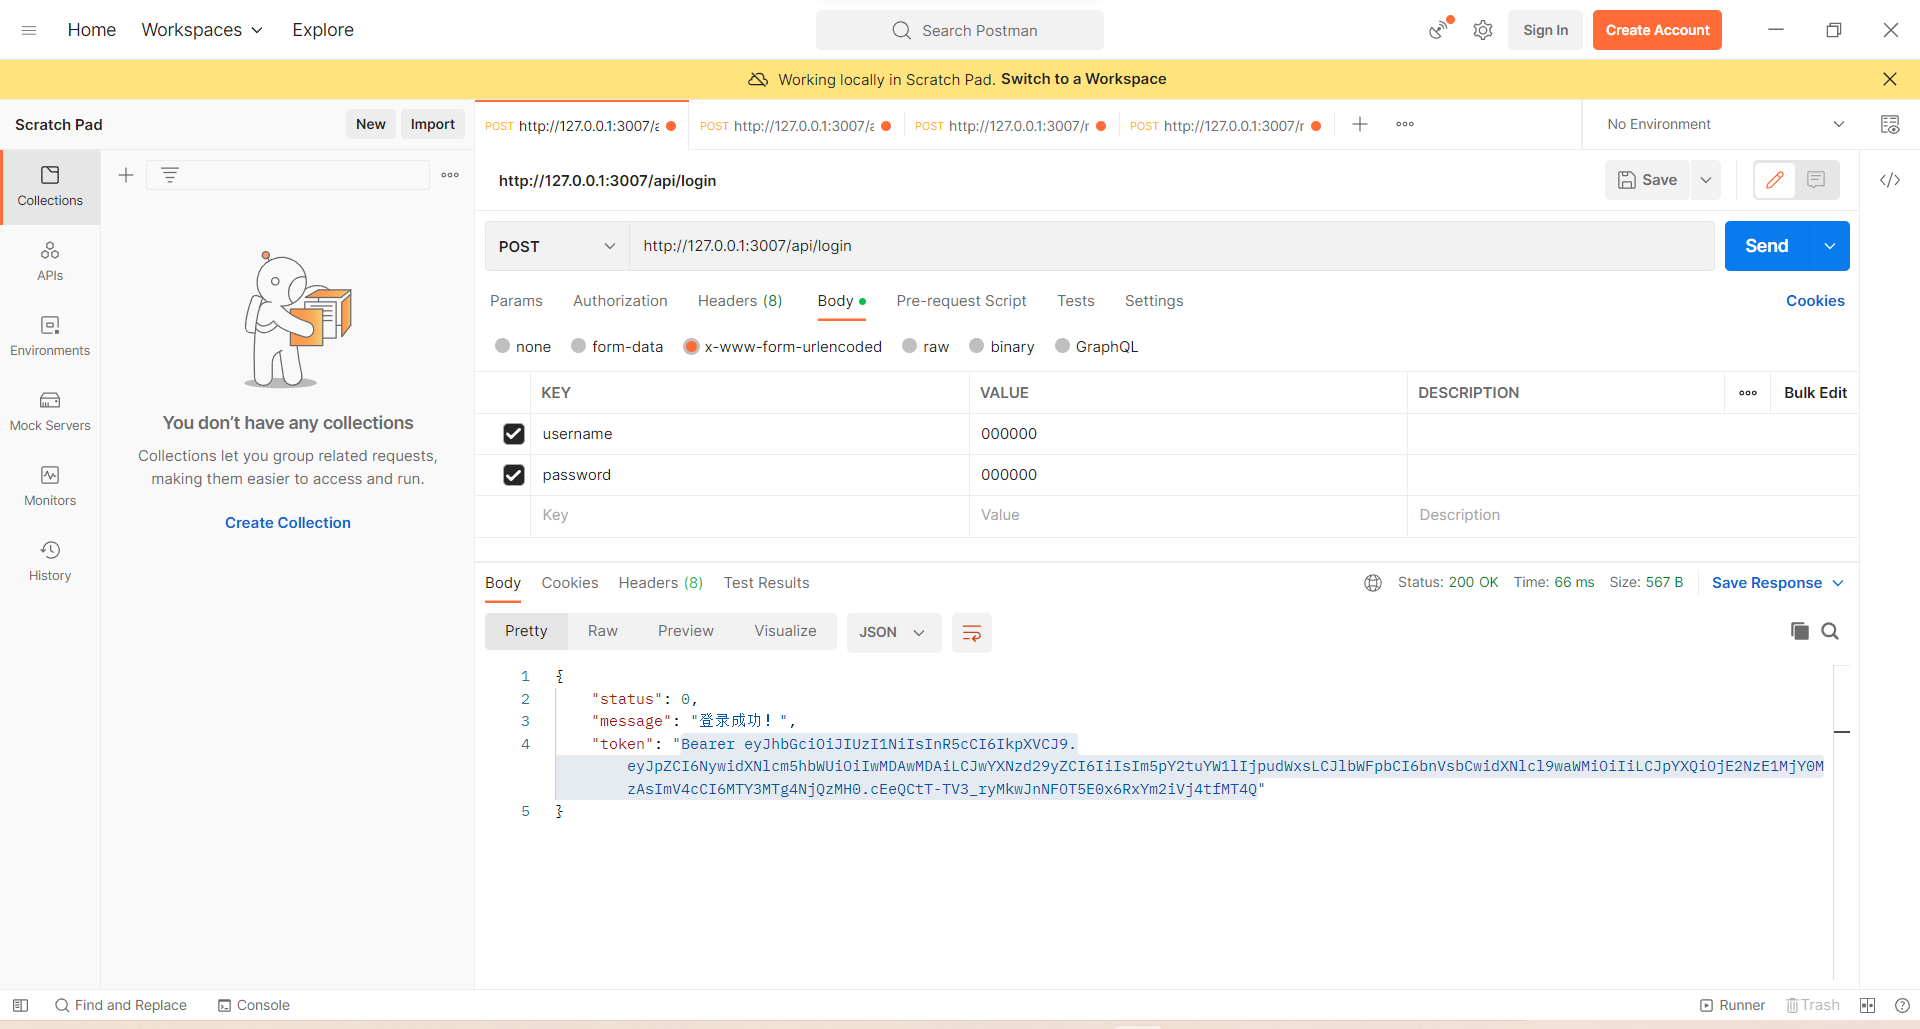Open Postman settings gear
This screenshot has height=1029, width=1920.
click(1483, 30)
